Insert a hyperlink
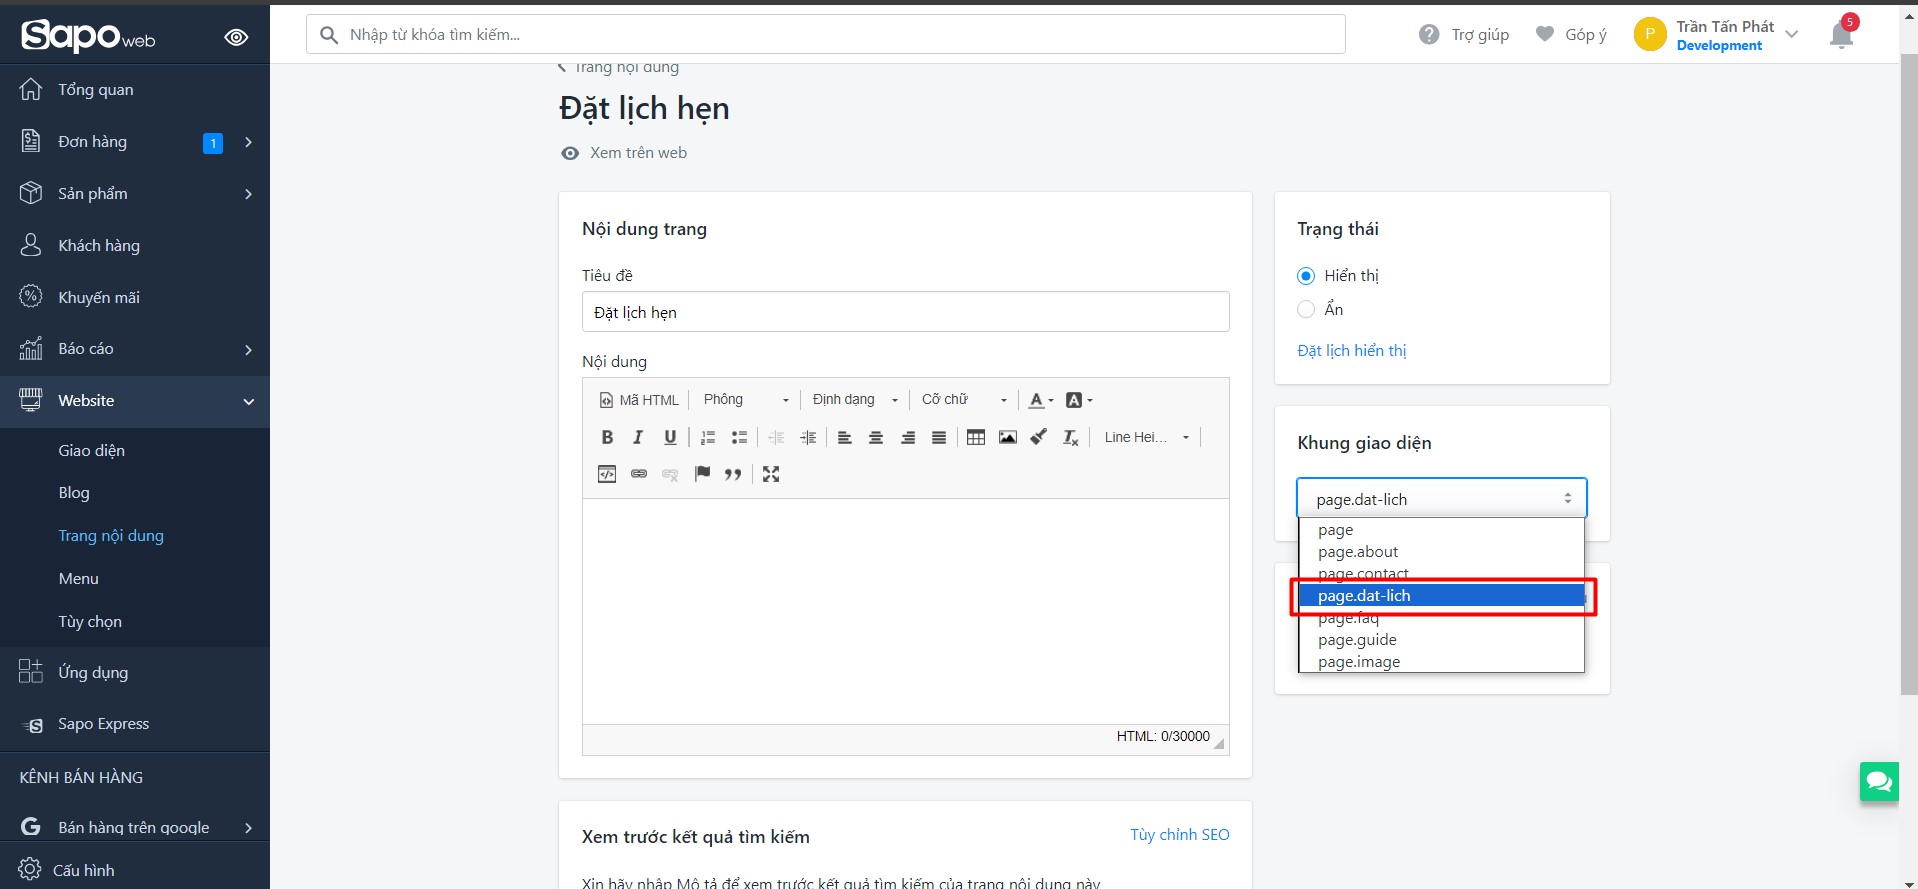Image resolution: width=1918 pixels, height=889 pixels. point(639,474)
